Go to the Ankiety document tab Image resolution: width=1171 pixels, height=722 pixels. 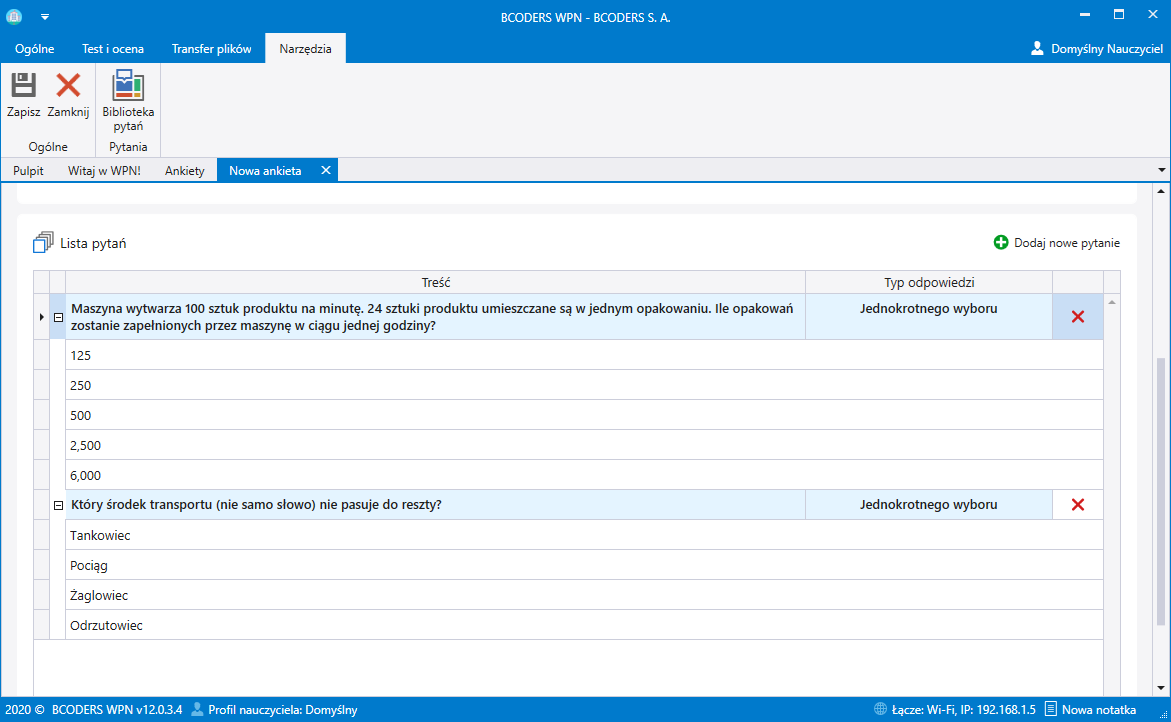point(184,171)
